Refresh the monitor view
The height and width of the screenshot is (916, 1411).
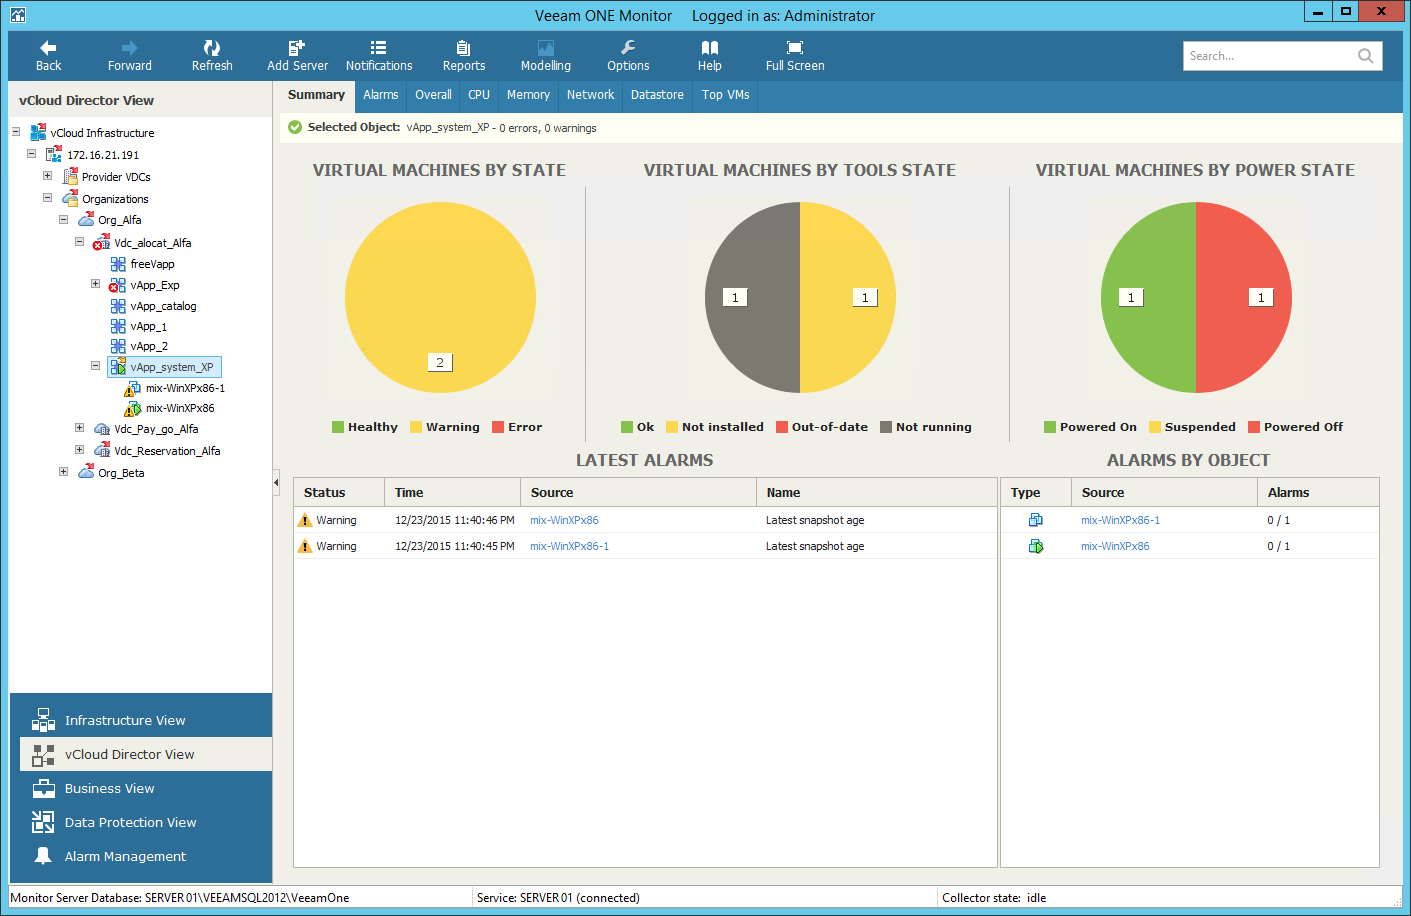[x=212, y=56]
